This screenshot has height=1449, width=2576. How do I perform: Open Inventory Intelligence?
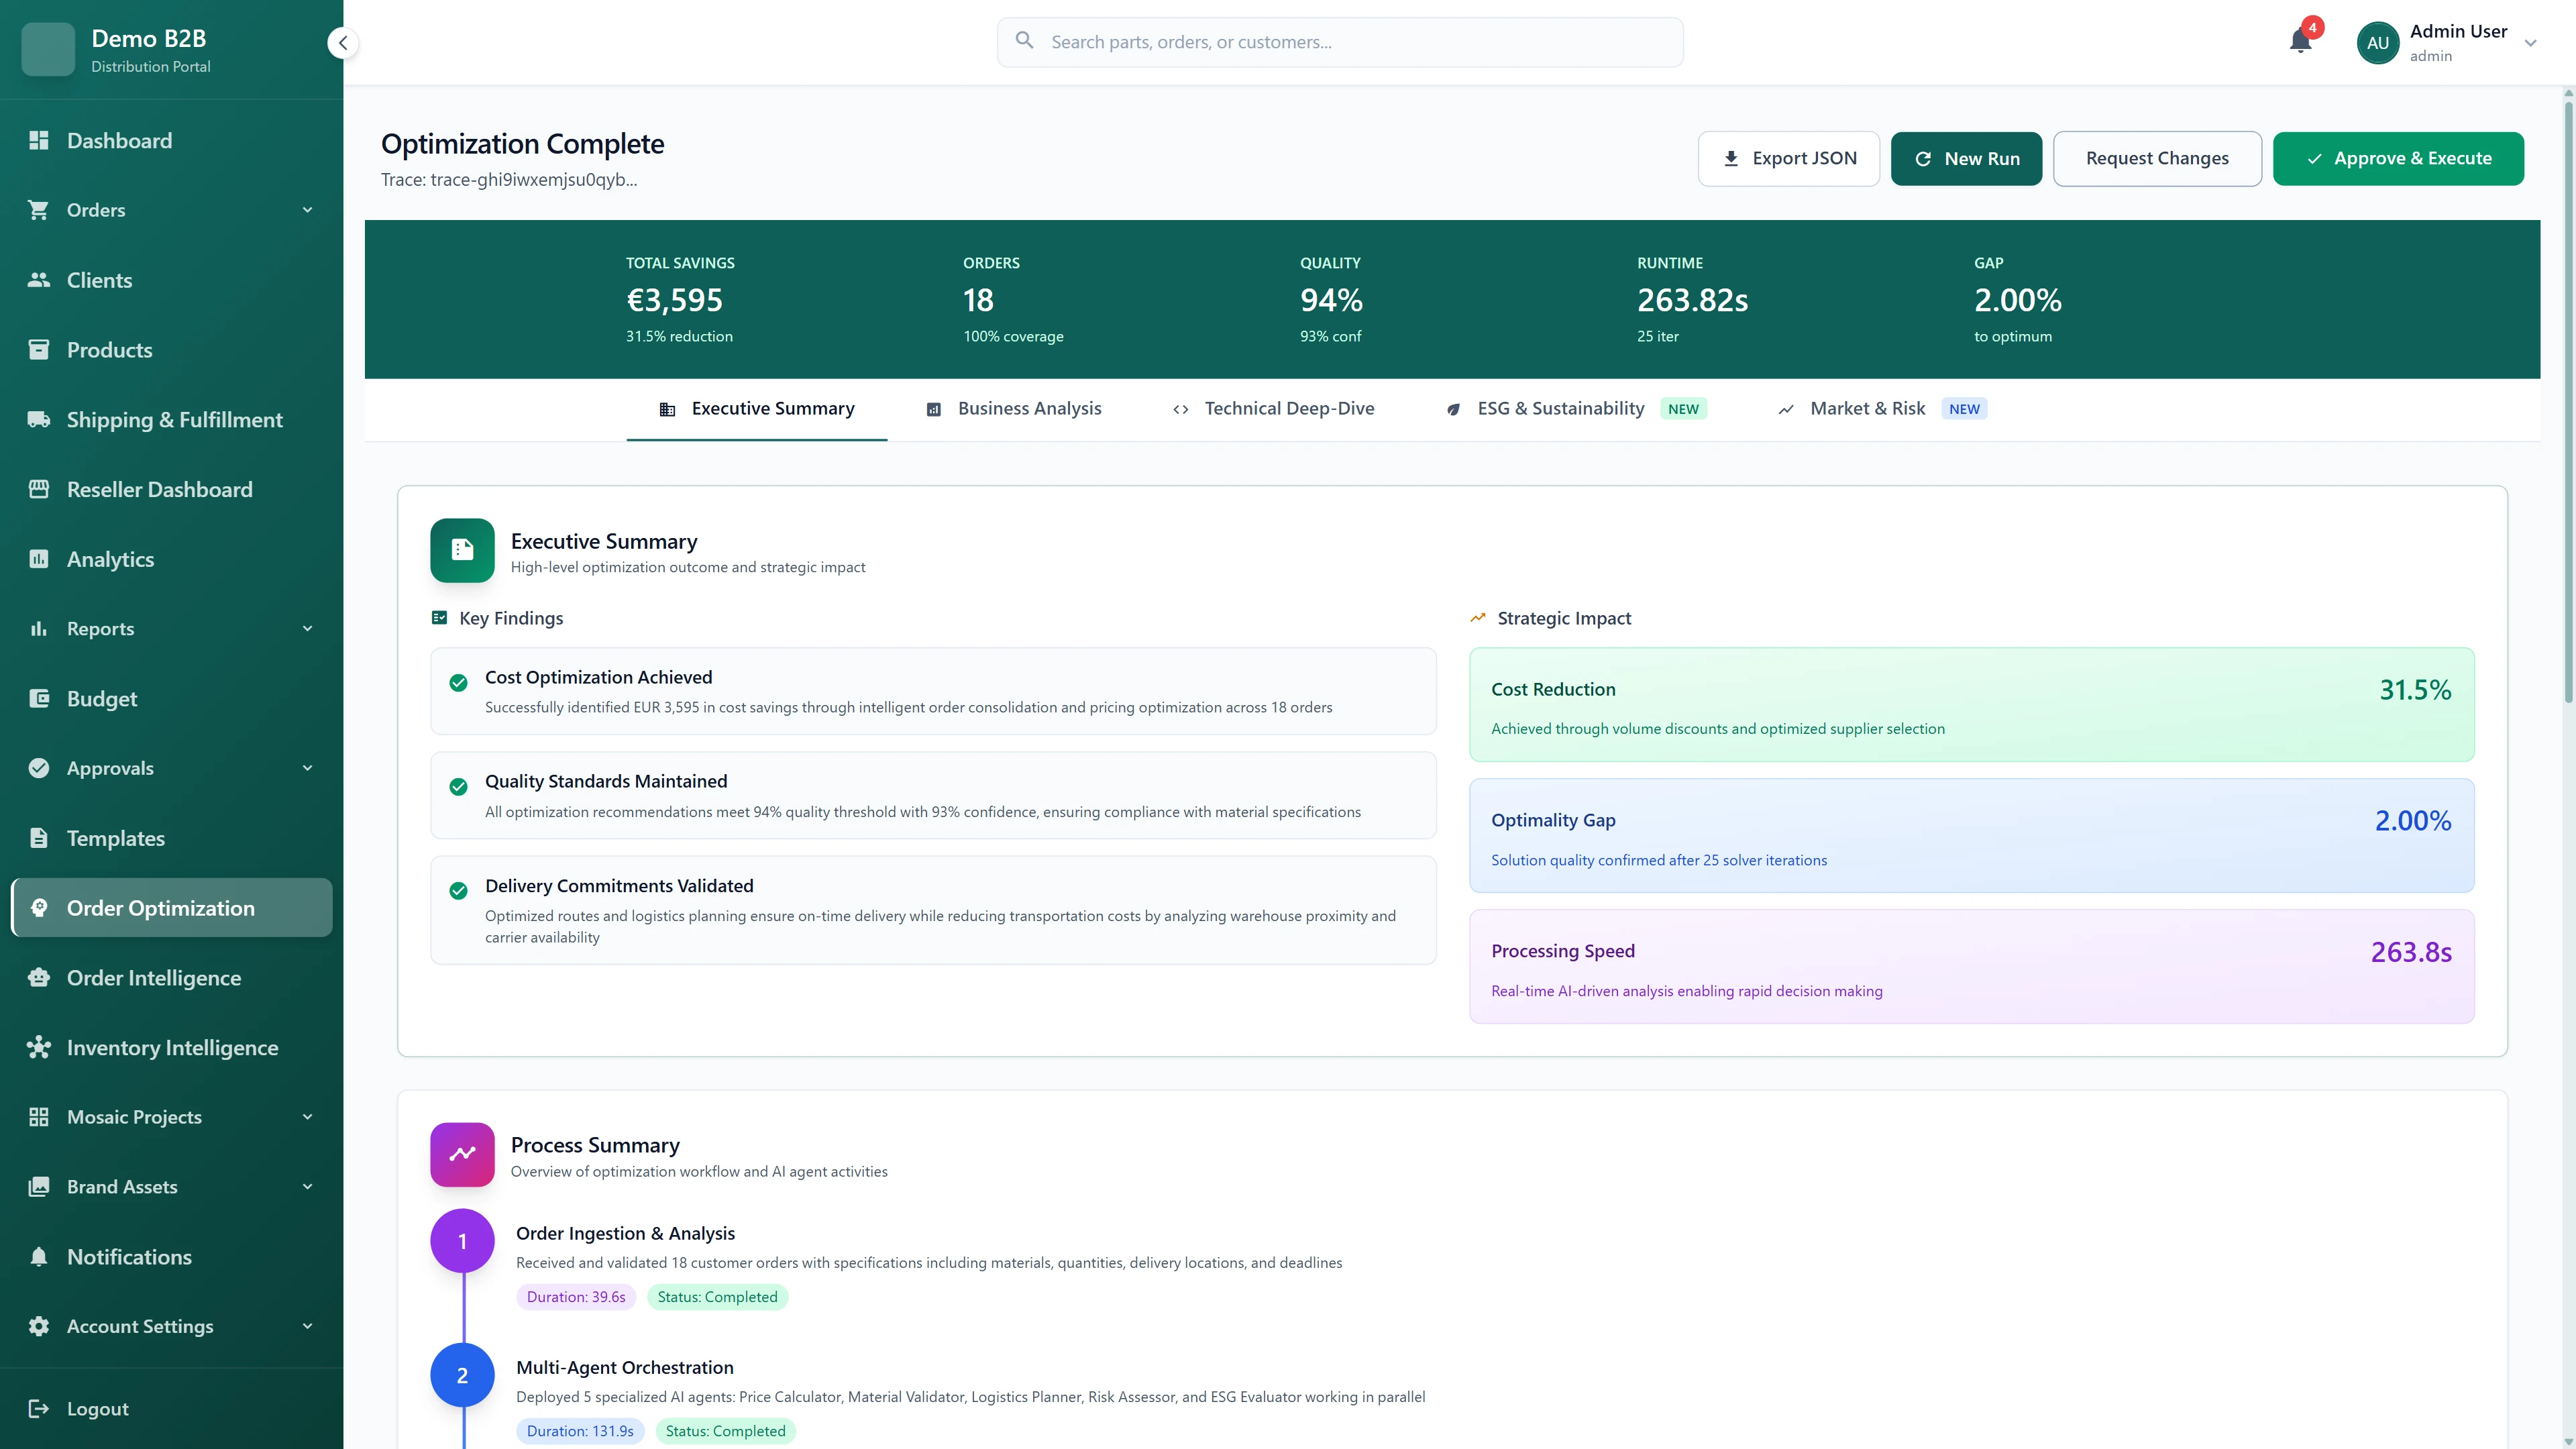point(173,1047)
